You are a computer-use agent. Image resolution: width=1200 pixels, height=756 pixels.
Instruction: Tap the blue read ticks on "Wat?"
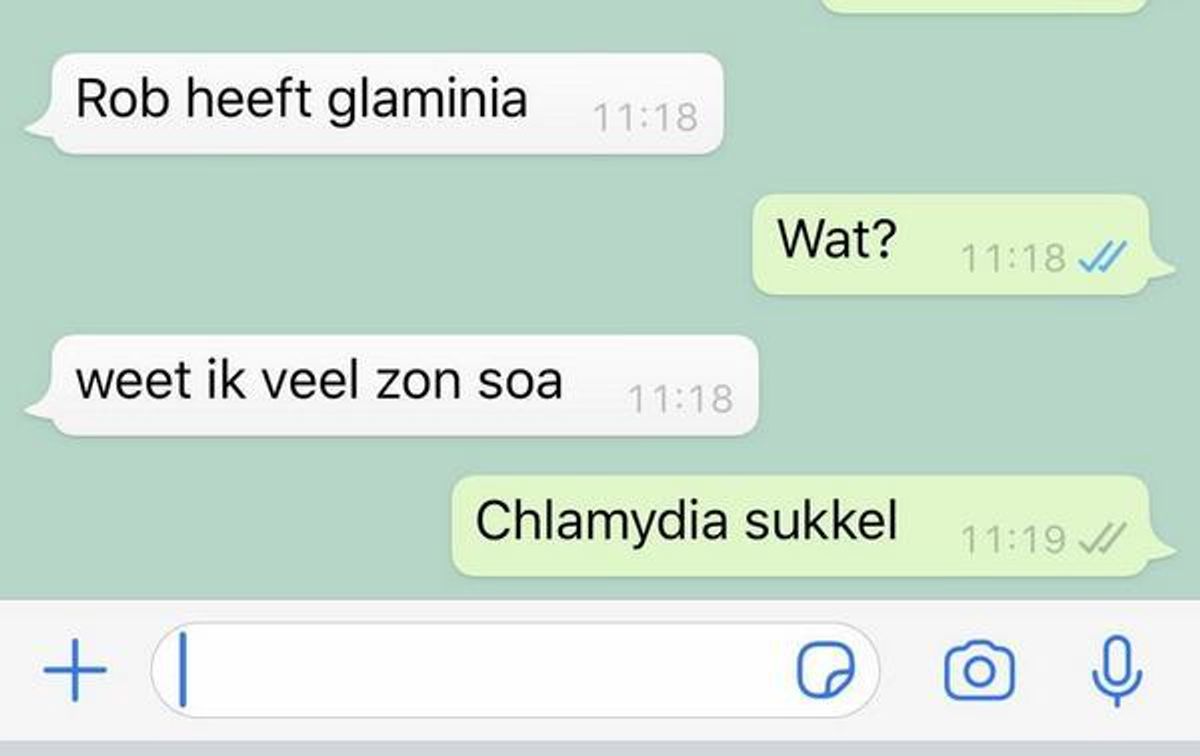coord(1103,259)
